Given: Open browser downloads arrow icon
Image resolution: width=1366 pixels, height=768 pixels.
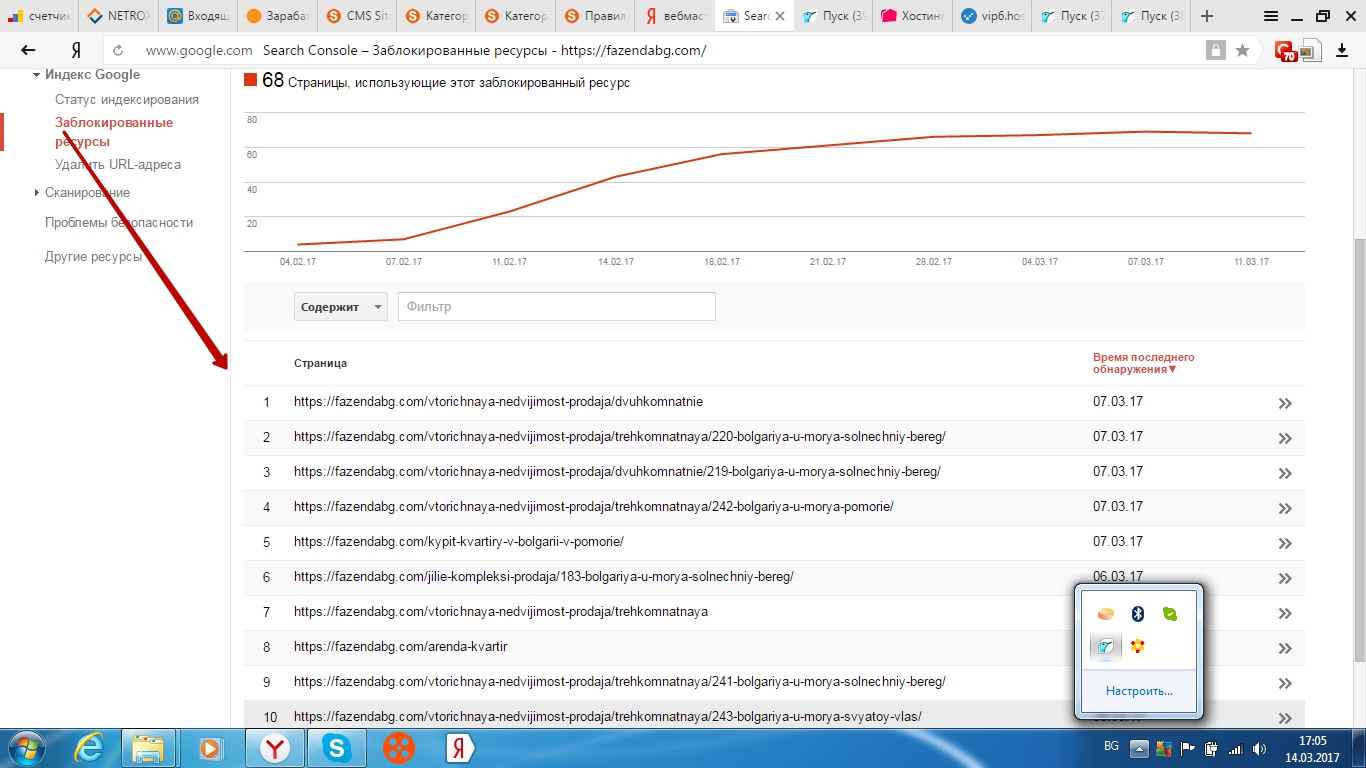Looking at the screenshot, I should pyautogui.click(x=1342, y=50).
